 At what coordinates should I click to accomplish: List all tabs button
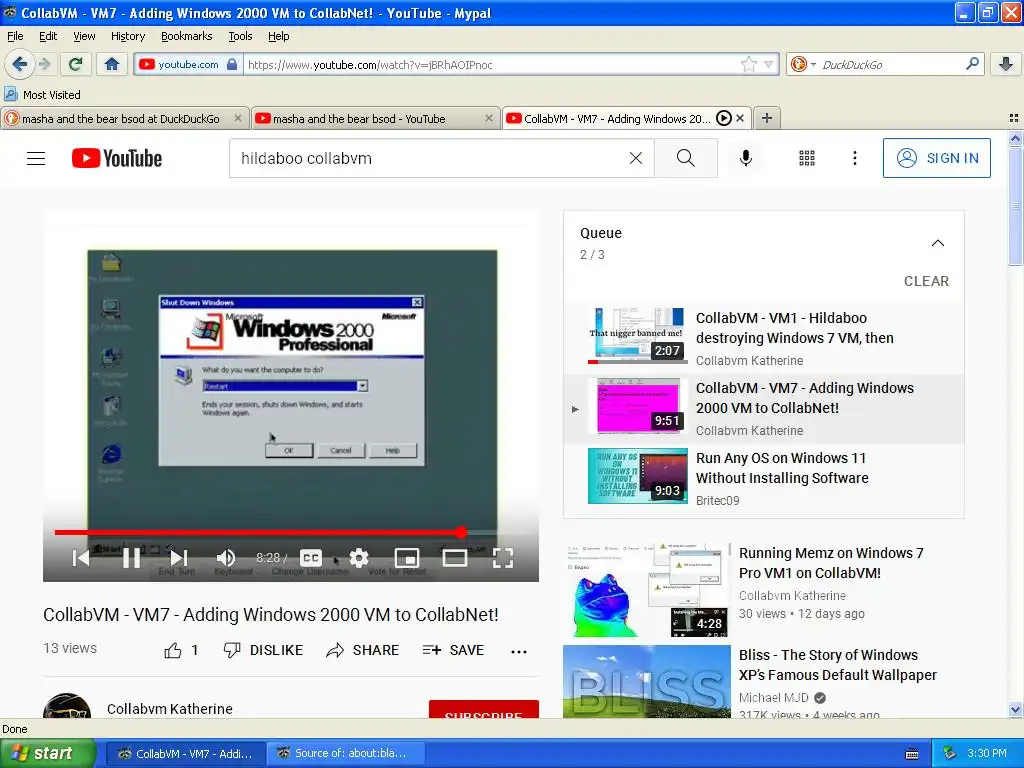point(1014,118)
